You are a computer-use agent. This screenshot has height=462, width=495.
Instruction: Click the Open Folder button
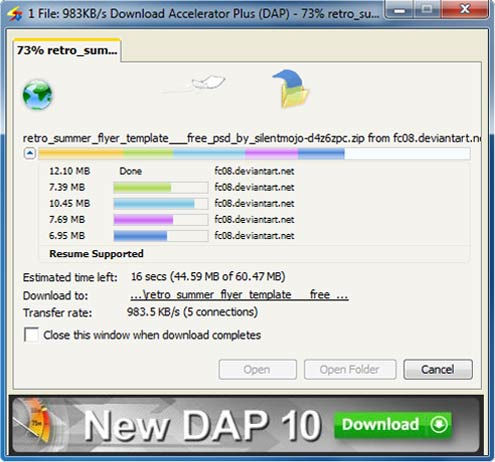(x=350, y=369)
